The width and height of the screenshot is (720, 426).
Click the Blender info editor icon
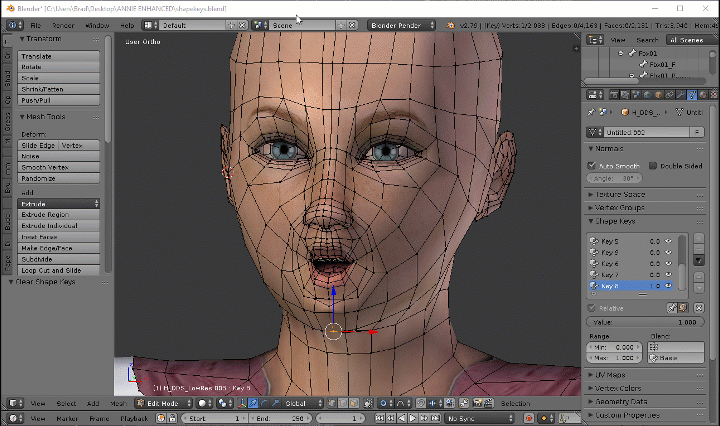coord(14,24)
